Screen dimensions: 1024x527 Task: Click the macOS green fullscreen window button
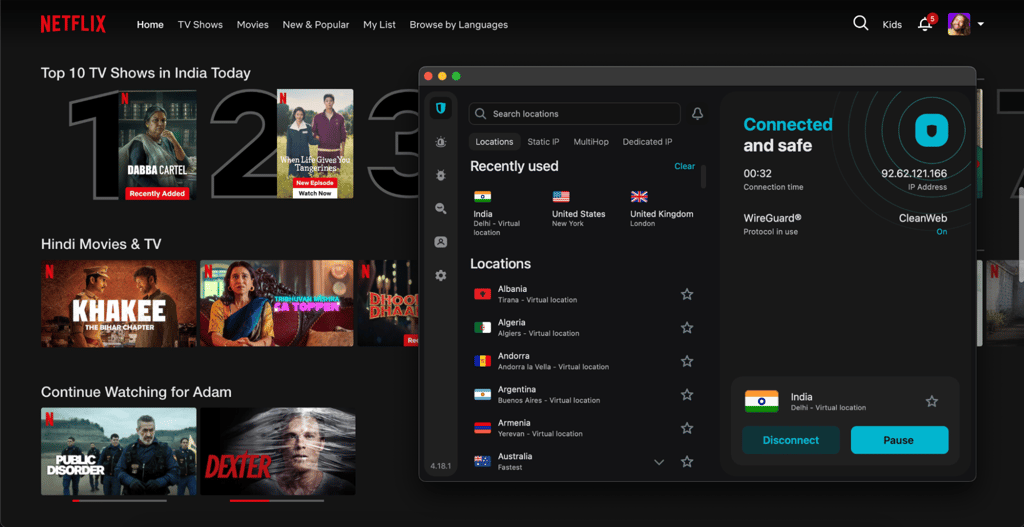(456, 76)
